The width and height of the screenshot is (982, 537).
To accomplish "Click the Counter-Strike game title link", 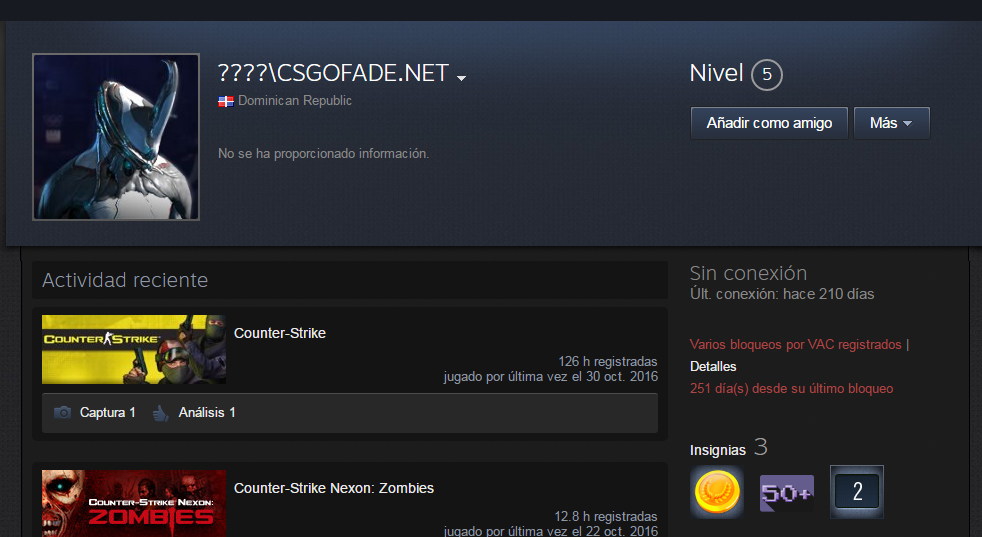I will pyautogui.click(x=280, y=333).
